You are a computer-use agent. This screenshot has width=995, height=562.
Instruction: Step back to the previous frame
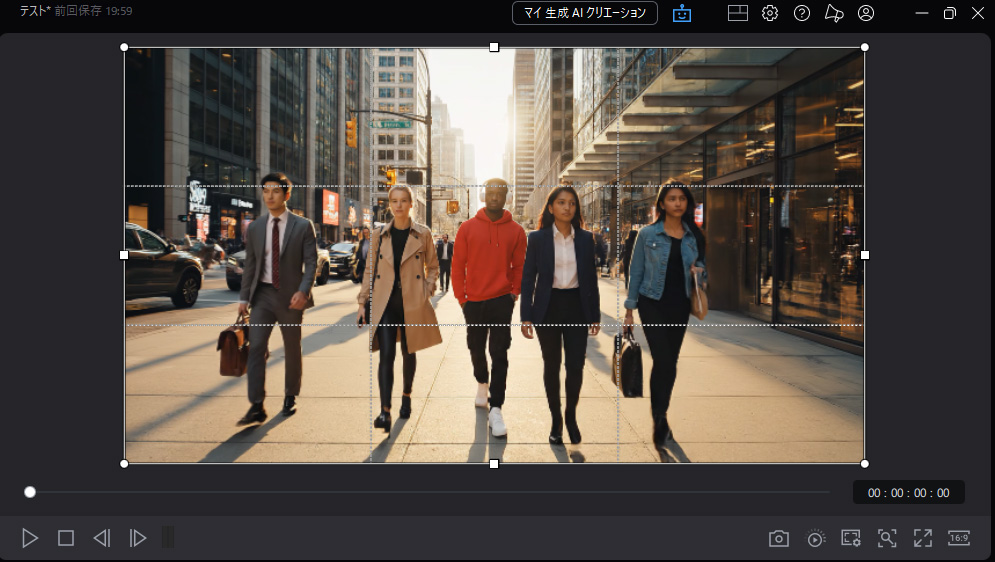pyautogui.click(x=101, y=538)
